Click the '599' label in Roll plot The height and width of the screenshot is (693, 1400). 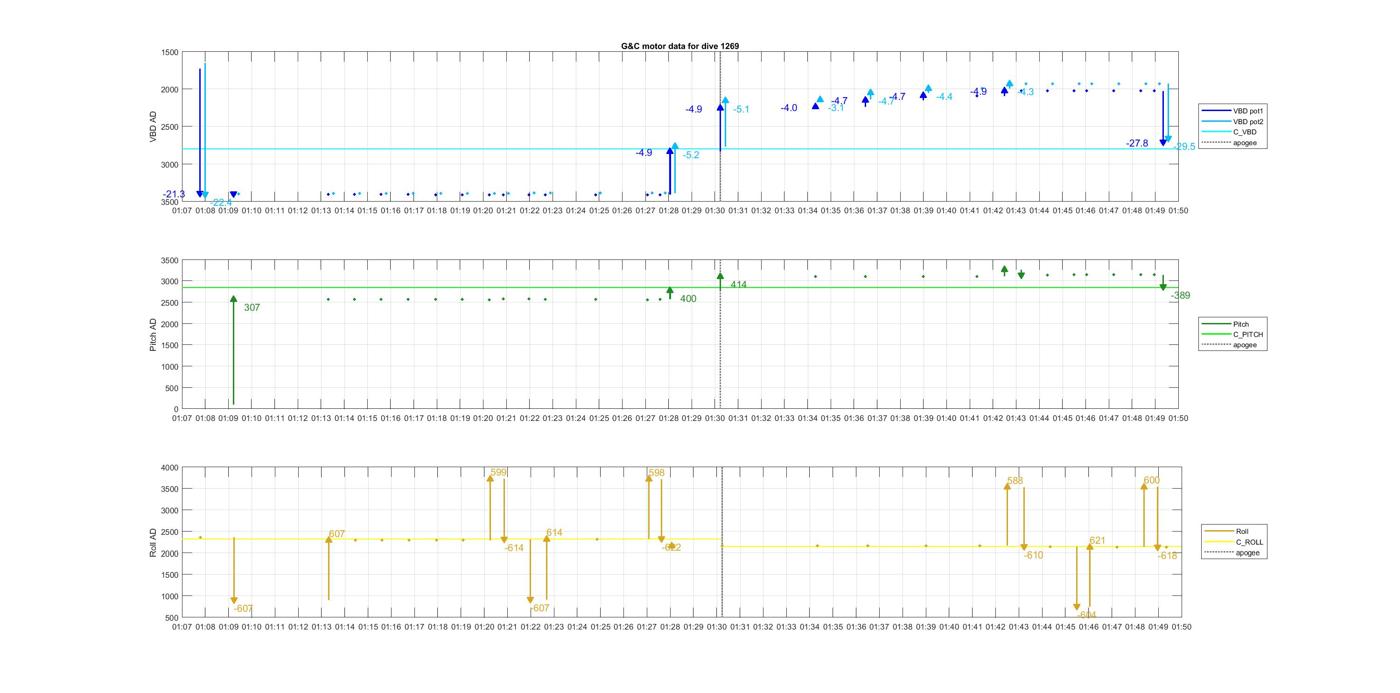coord(499,472)
